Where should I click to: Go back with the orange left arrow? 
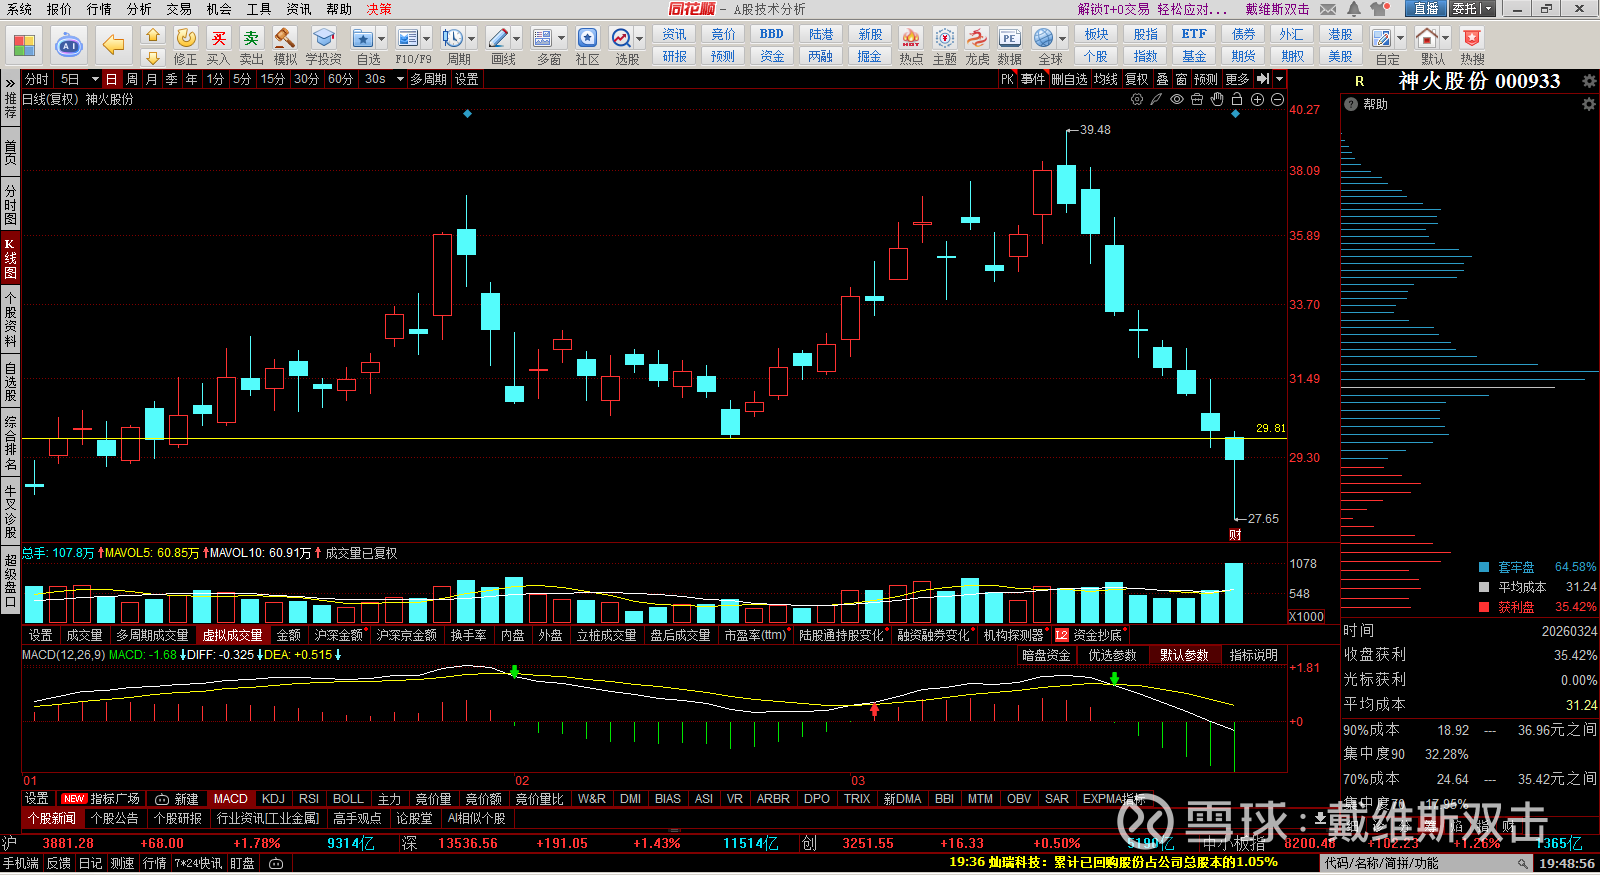pyautogui.click(x=114, y=45)
